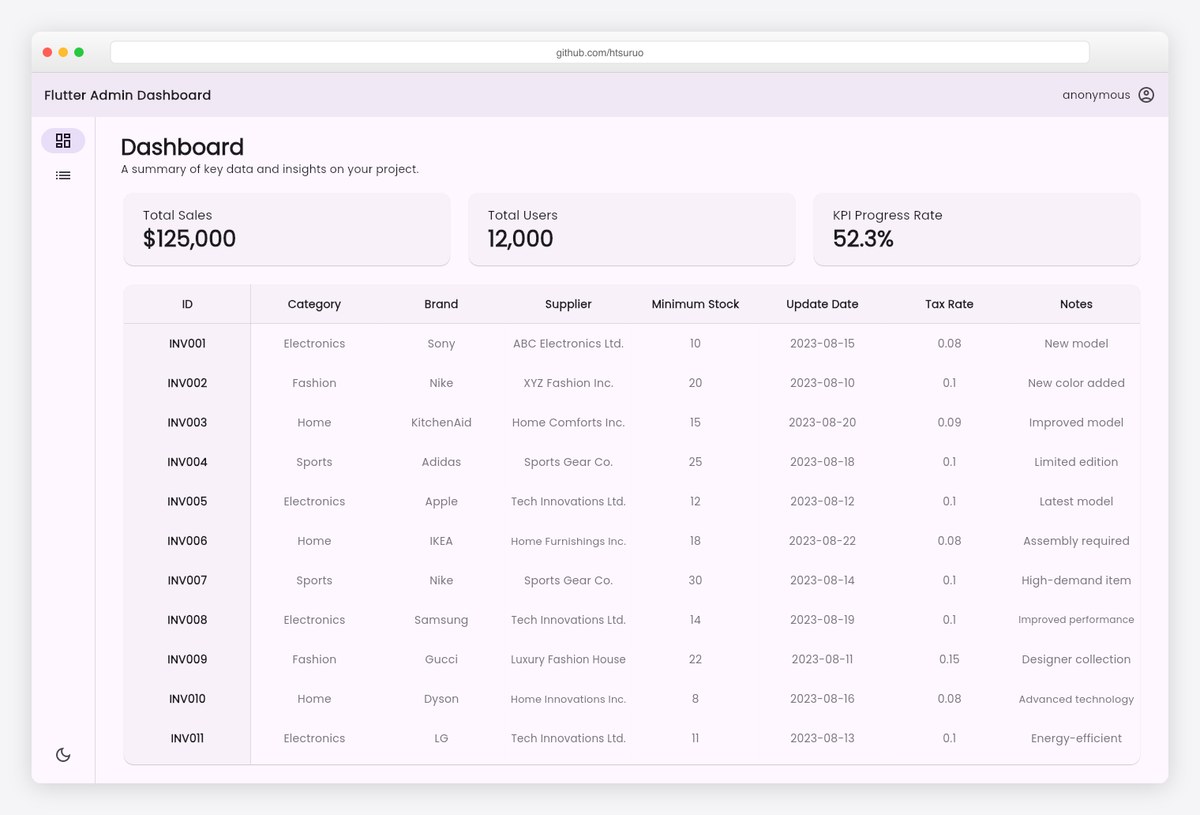Click the Limited edition note
1200x815 pixels.
point(1076,462)
